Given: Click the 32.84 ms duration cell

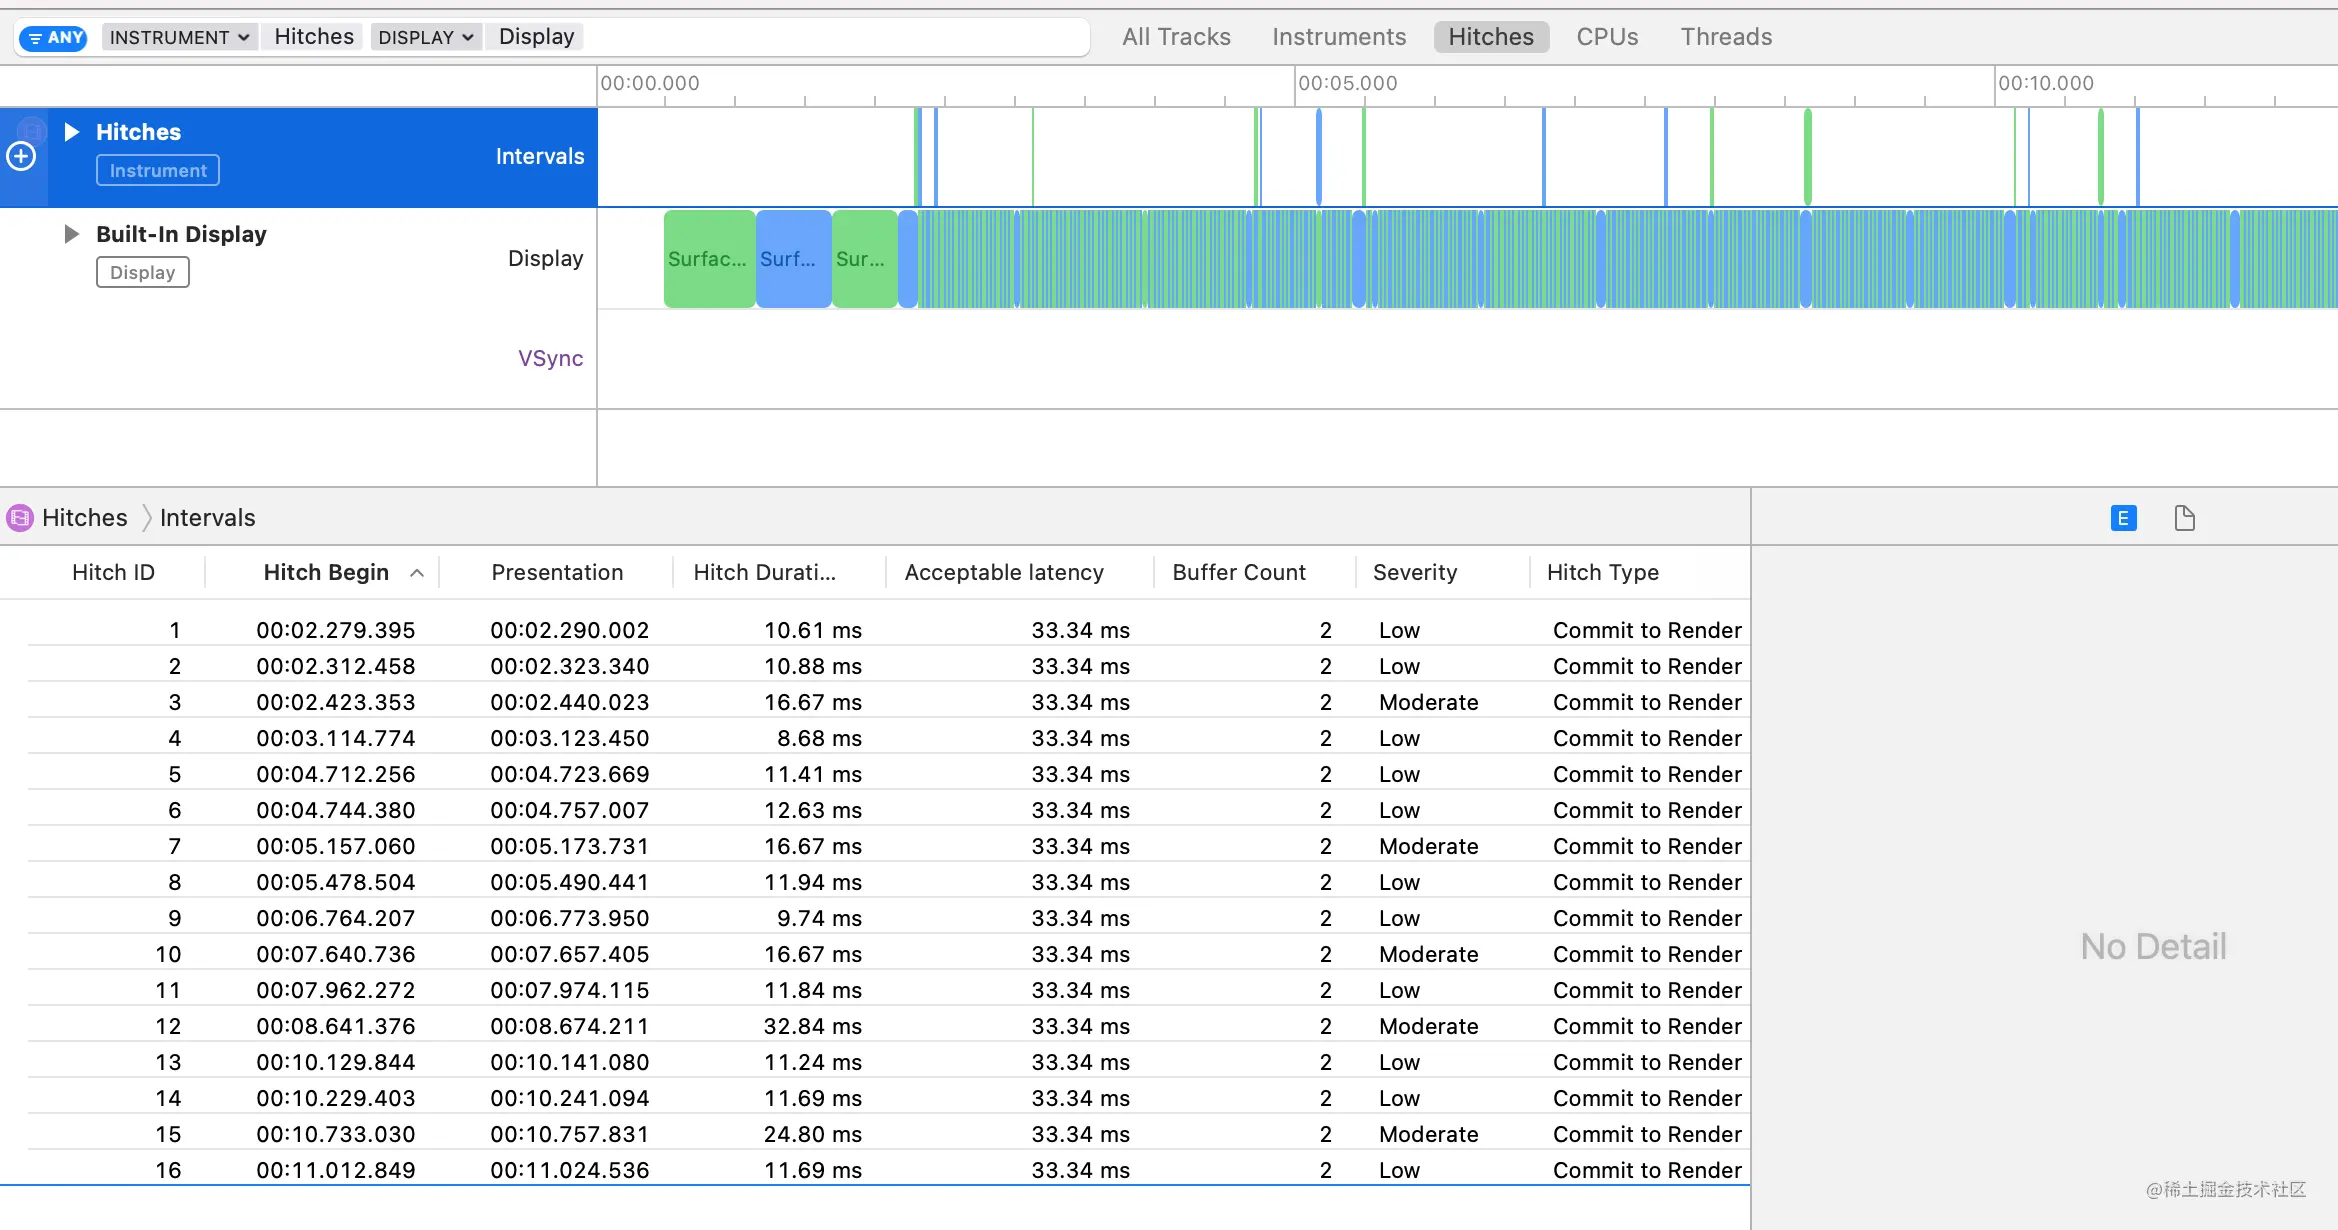Looking at the screenshot, I should (813, 1026).
